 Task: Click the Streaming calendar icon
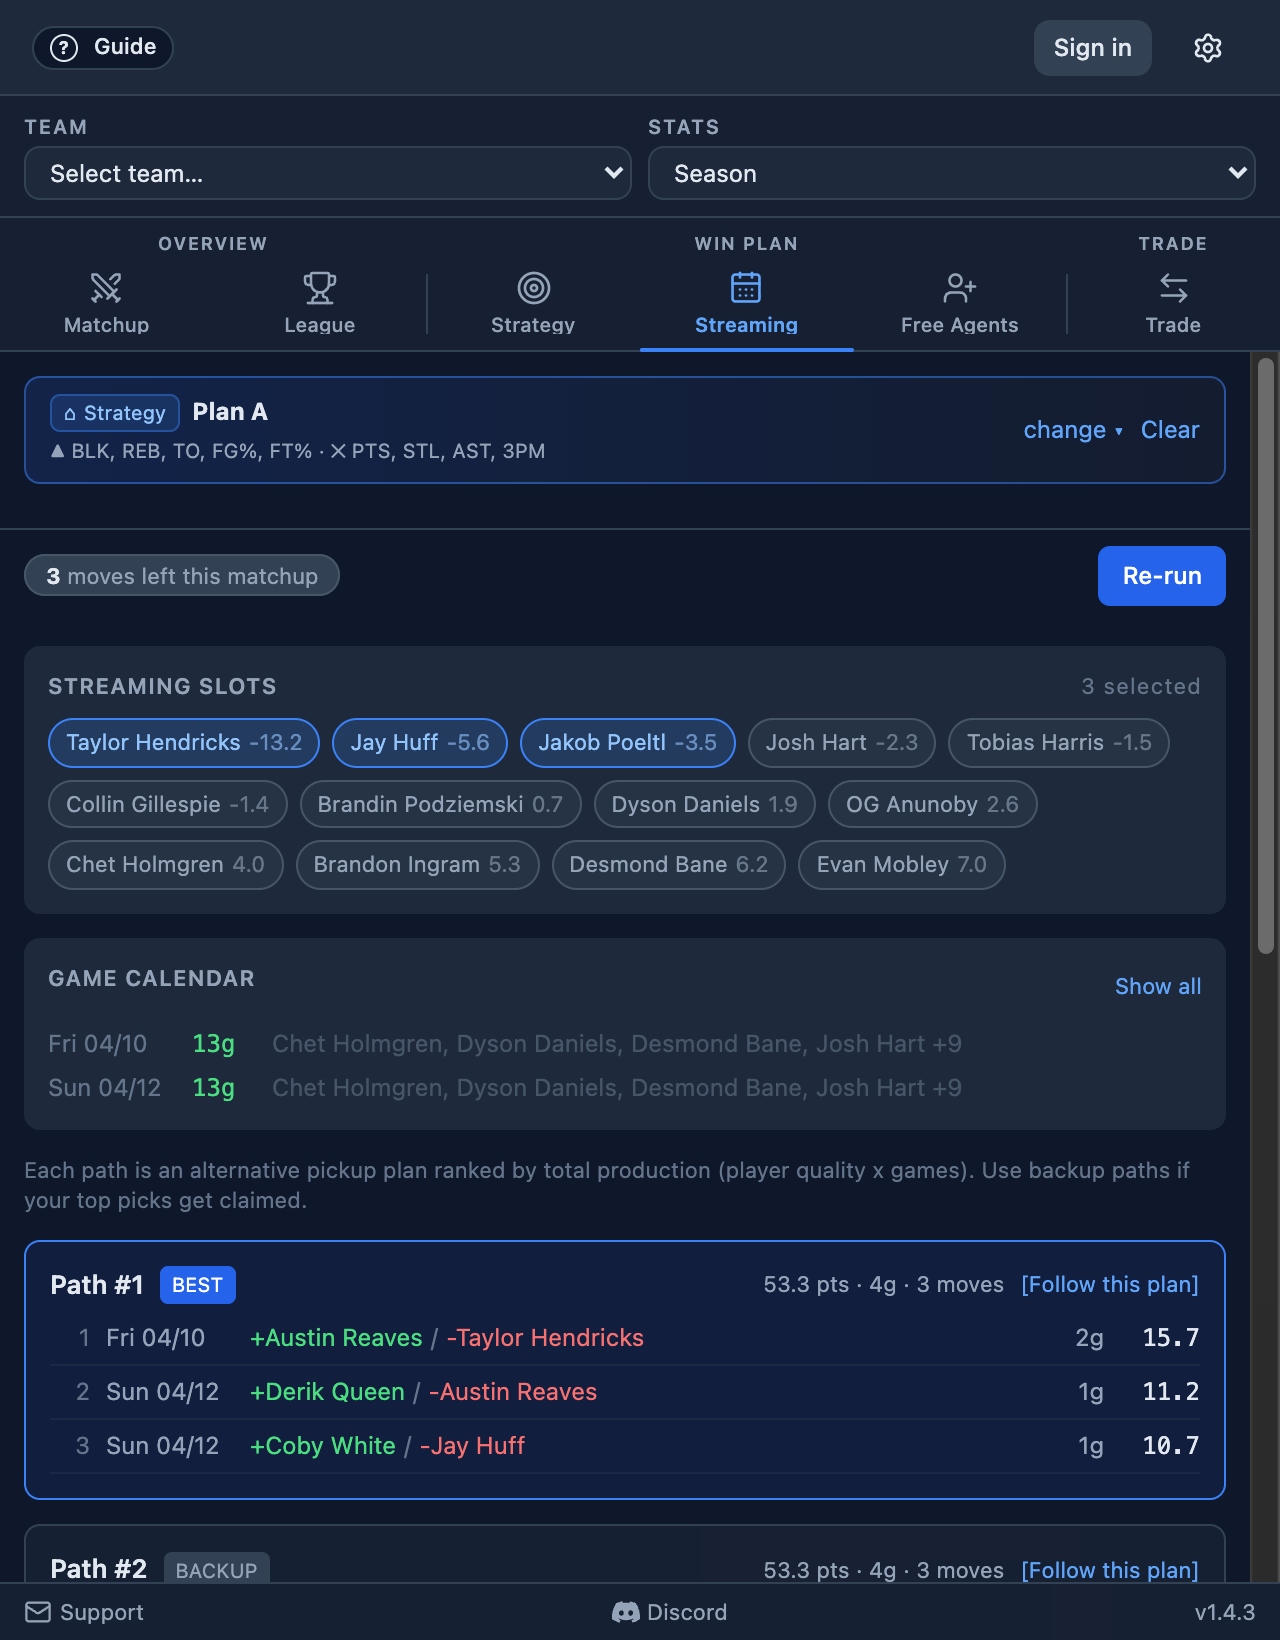pyautogui.click(x=746, y=288)
